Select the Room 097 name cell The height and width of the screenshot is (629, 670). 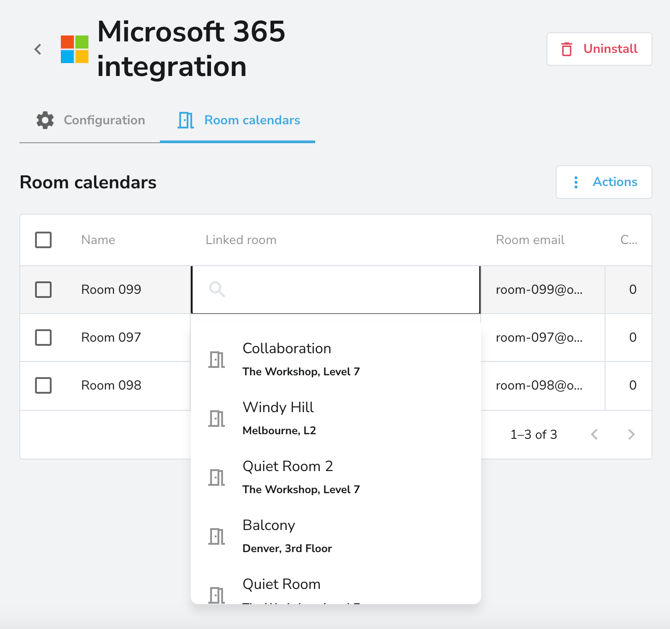[x=111, y=338]
